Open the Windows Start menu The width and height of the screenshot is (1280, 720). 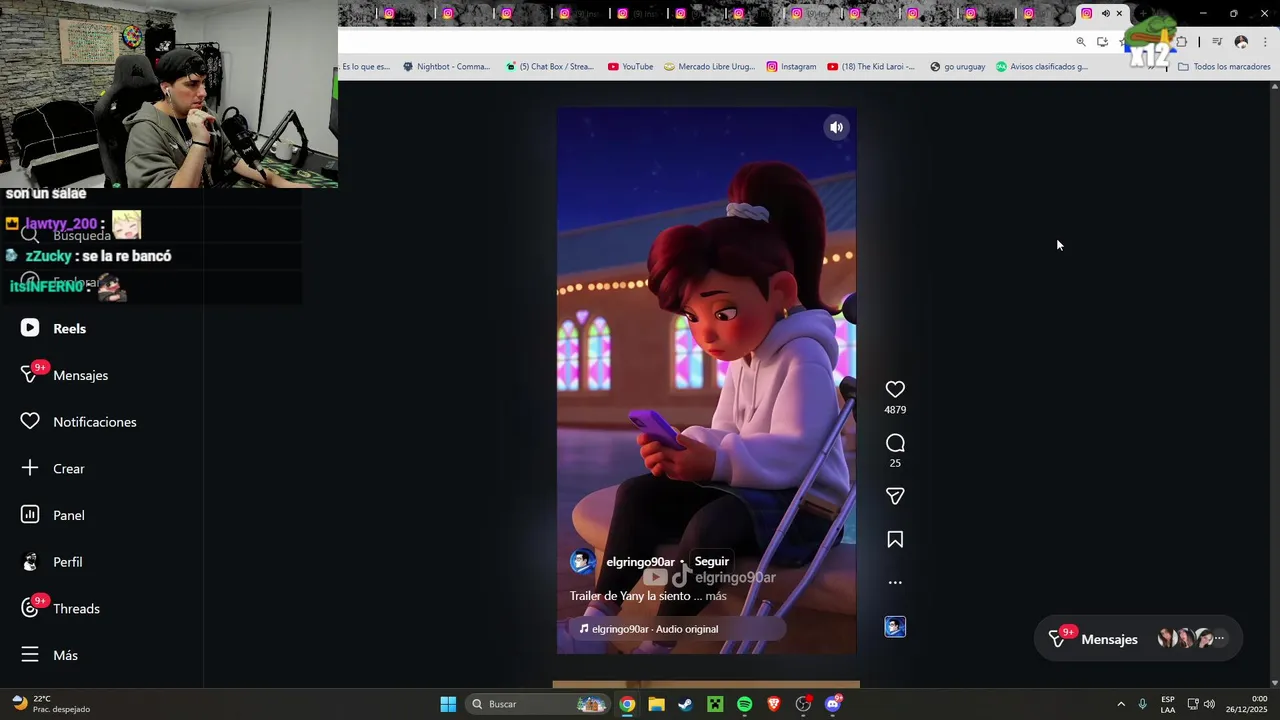[x=448, y=704]
